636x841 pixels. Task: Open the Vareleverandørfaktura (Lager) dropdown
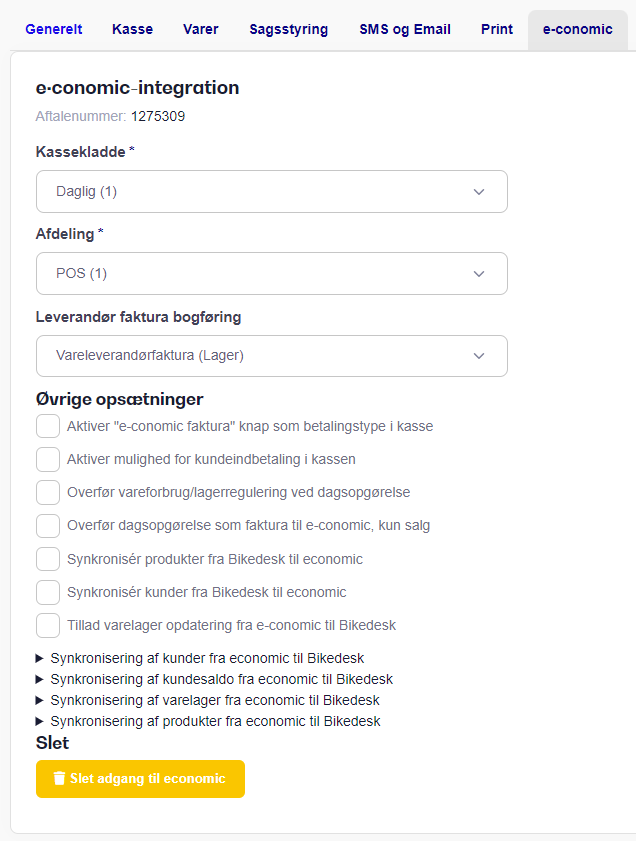coord(272,356)
